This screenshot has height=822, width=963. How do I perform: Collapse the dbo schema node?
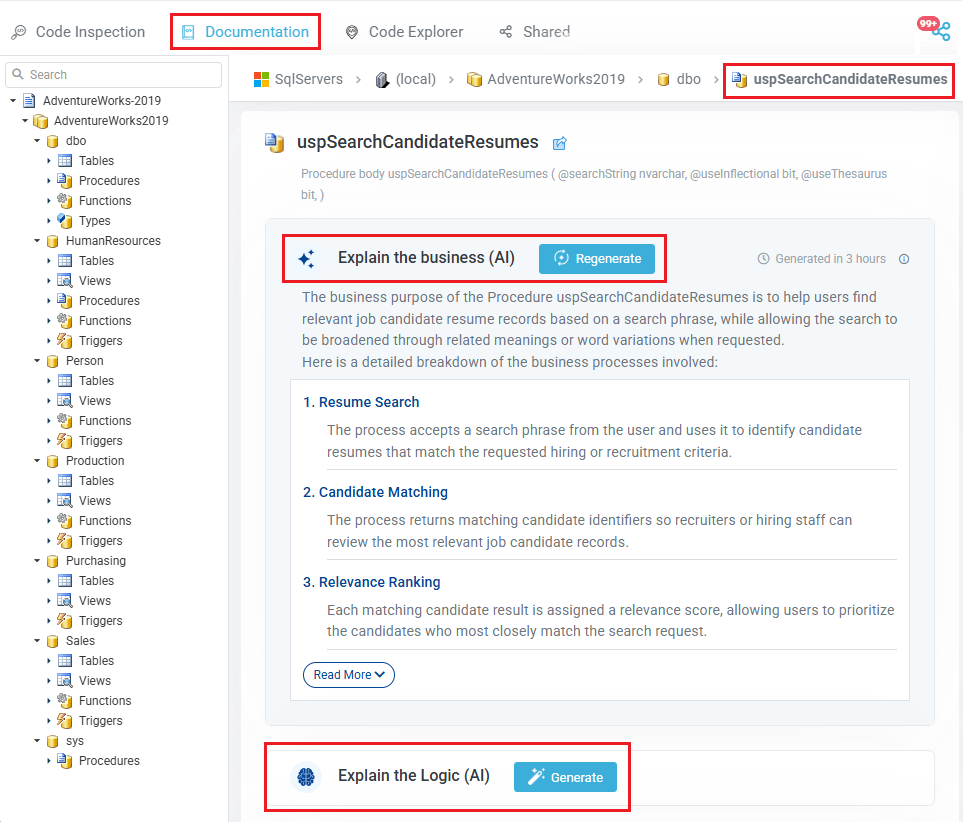click(37, 141)
